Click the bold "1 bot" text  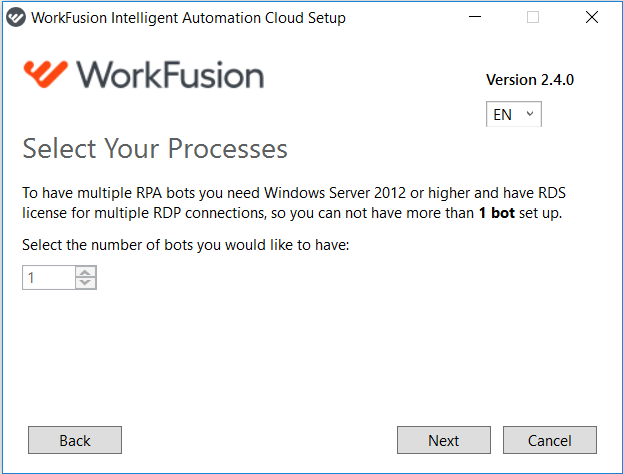[x=497, y=213]
